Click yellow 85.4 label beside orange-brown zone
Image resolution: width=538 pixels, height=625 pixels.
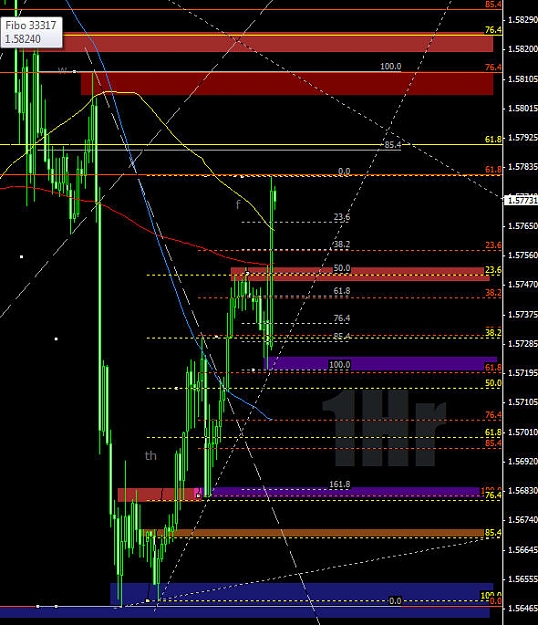(x=493, y=533)
